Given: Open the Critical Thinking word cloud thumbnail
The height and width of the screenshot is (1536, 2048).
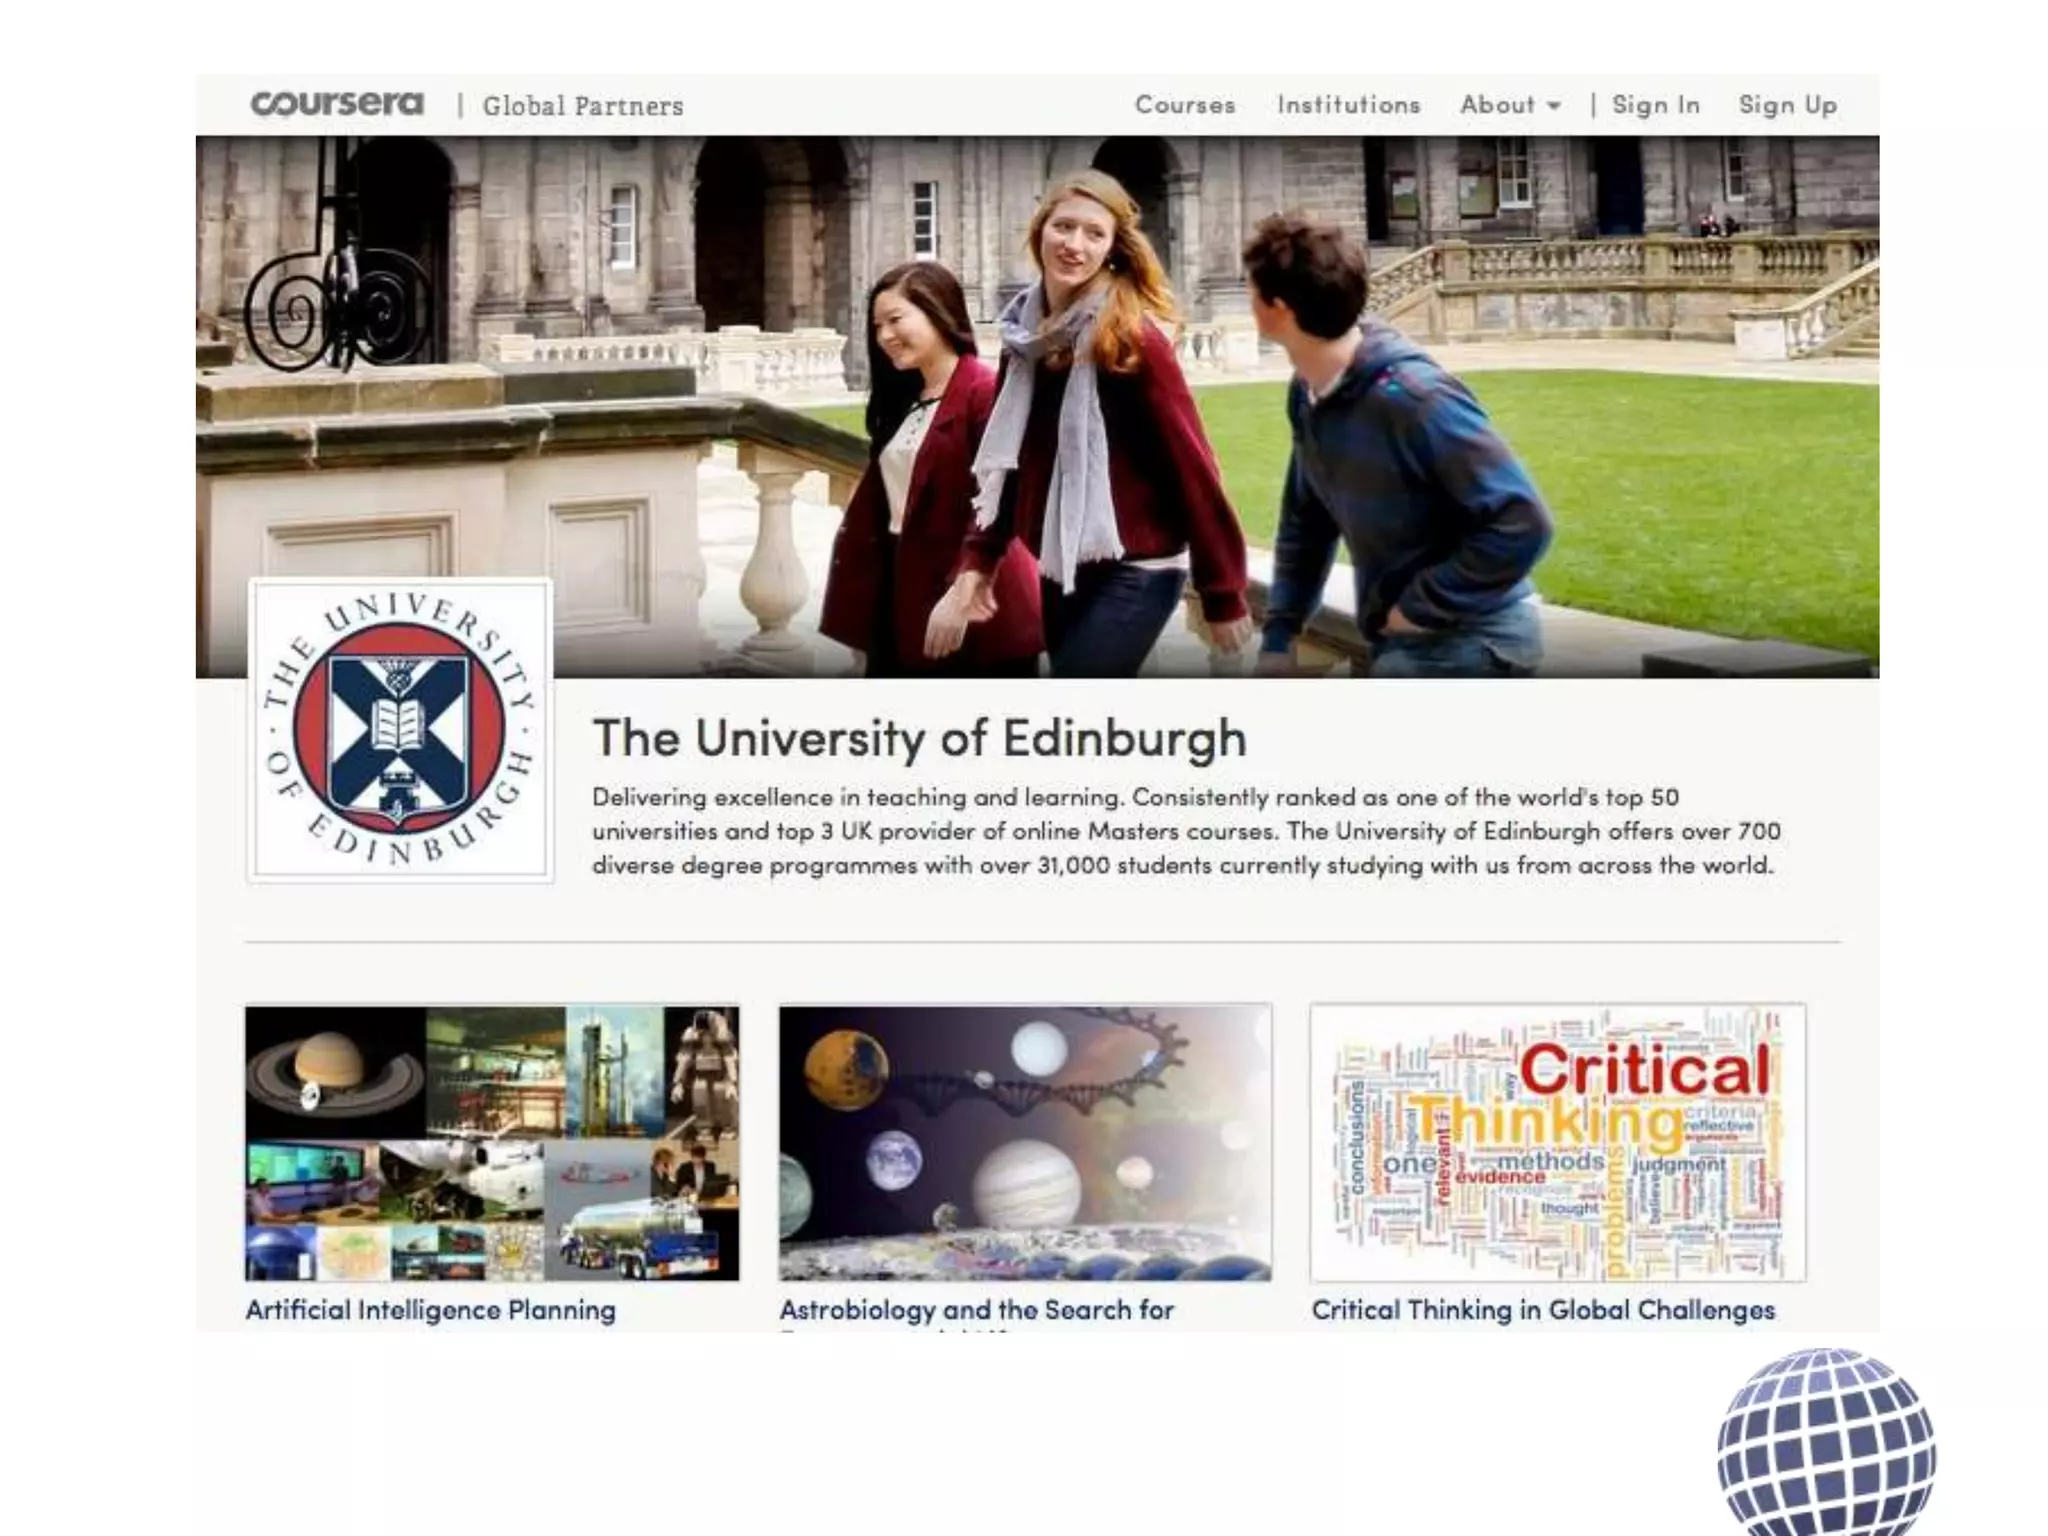Looking at the screenshot, I should tap(1557, 1143).
